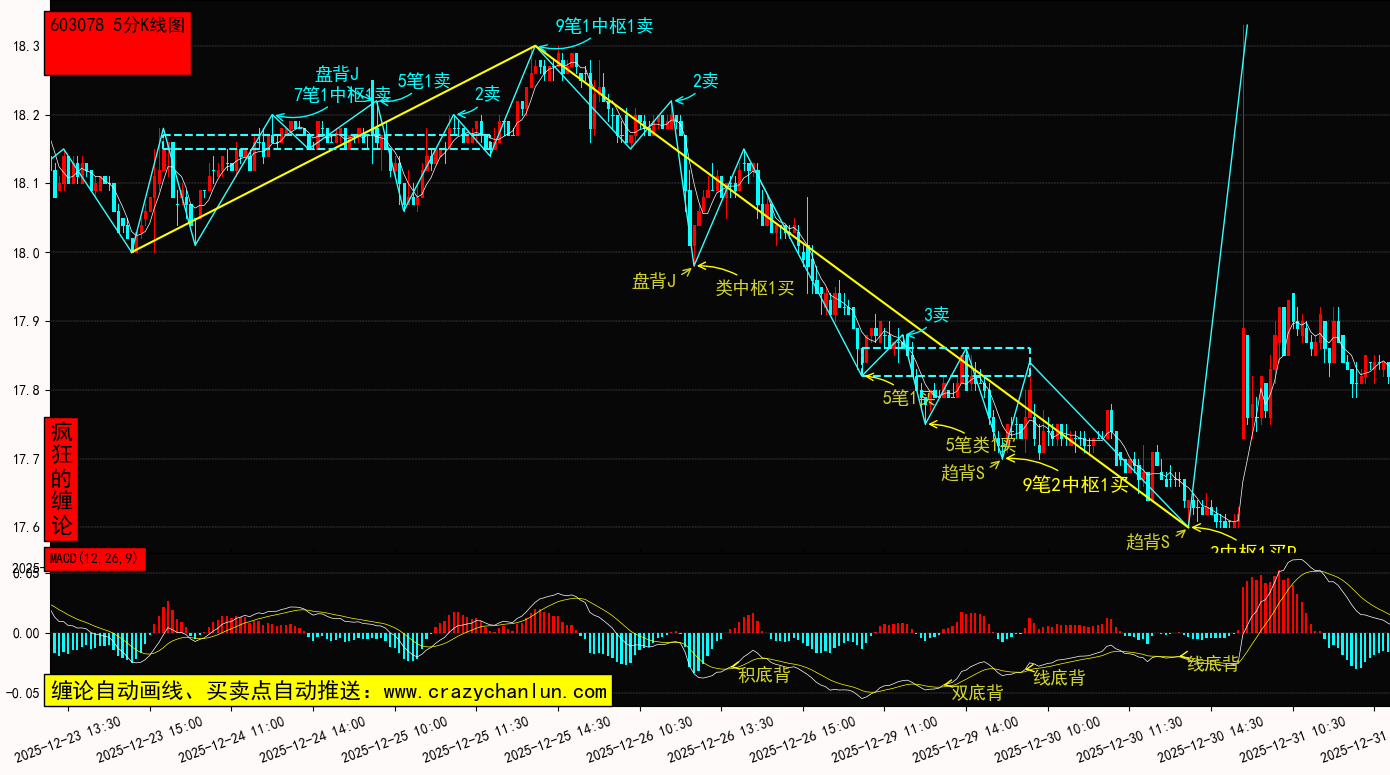Select the 类中枢1买 buy signal label
The image size is (1390, 775).
pyautogui.click(x=754, y=288)
